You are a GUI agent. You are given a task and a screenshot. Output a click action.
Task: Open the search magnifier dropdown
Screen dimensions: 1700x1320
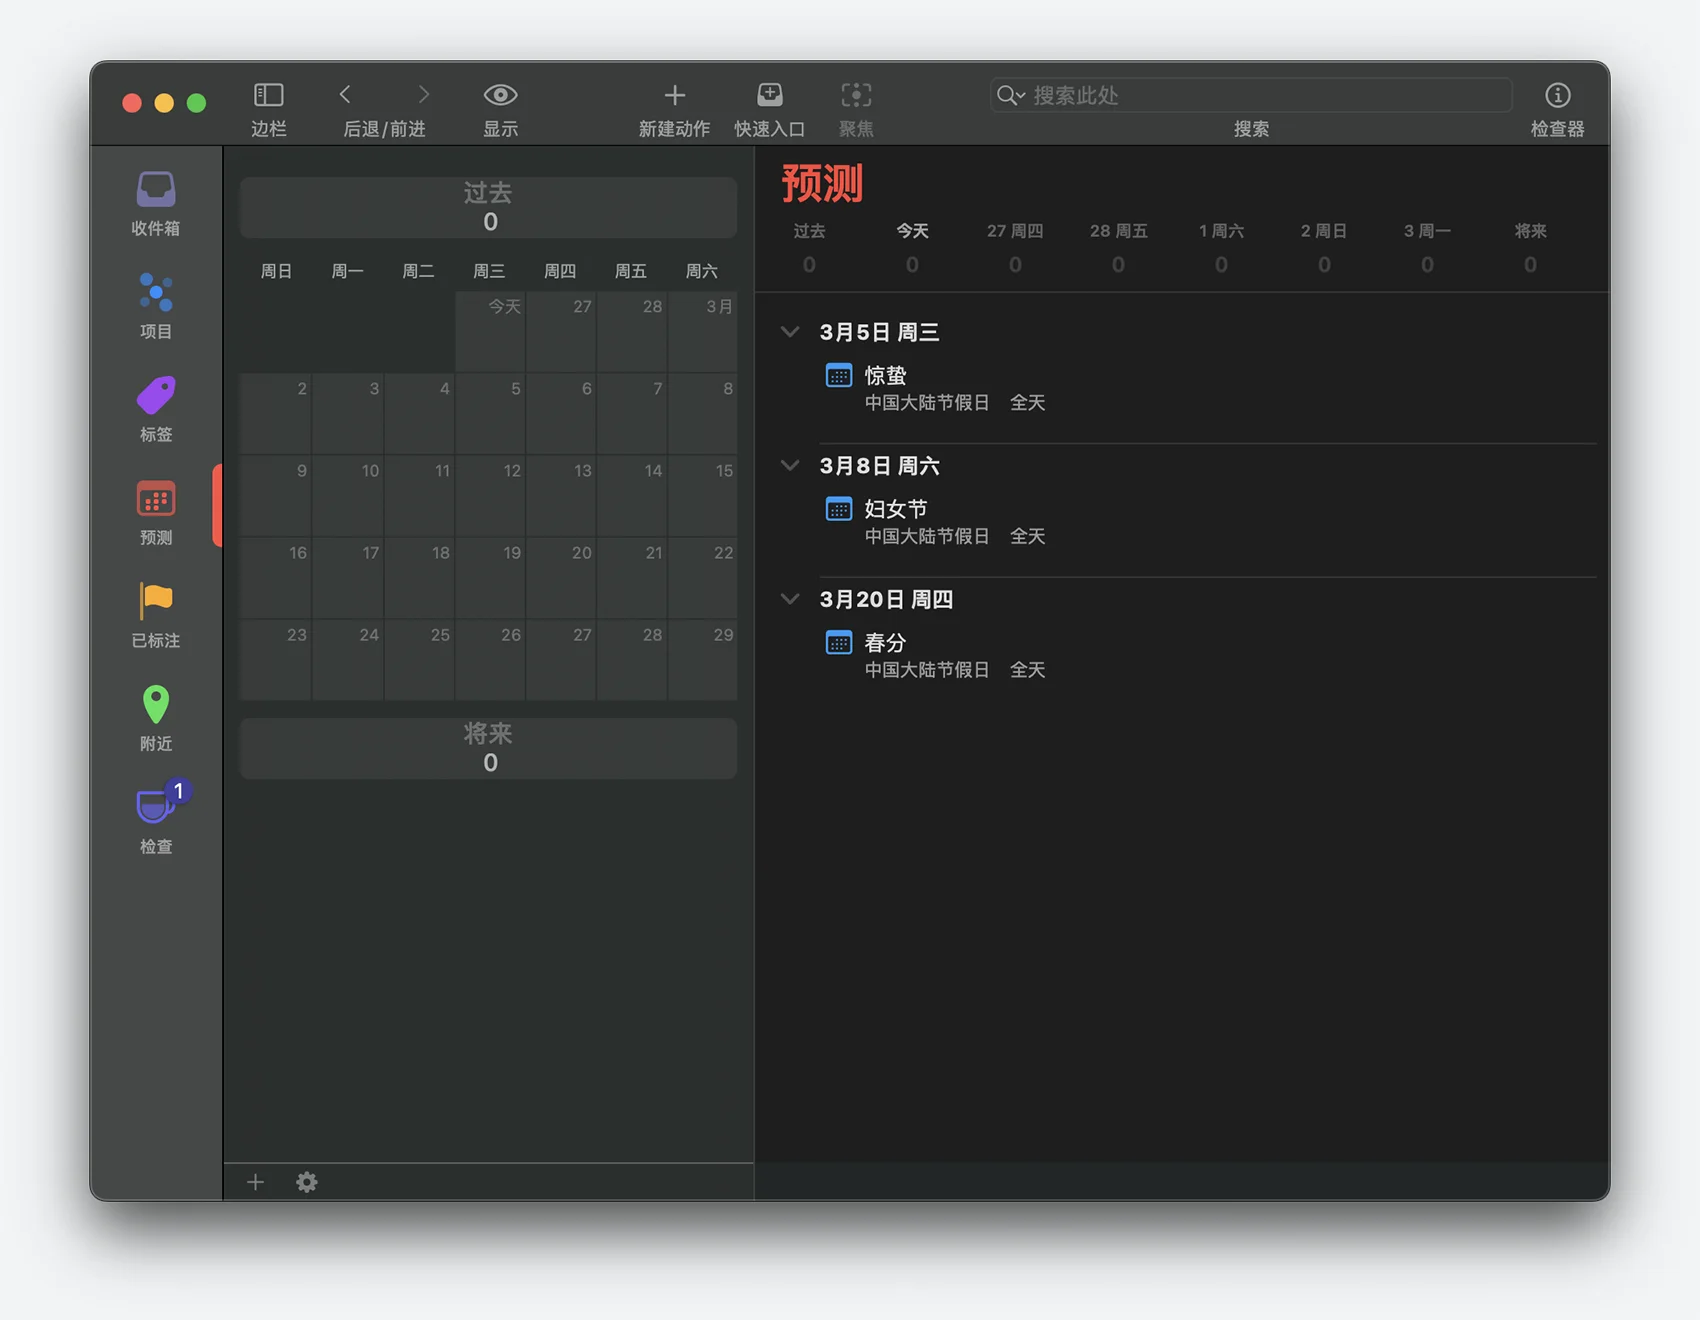[1011, 95]
